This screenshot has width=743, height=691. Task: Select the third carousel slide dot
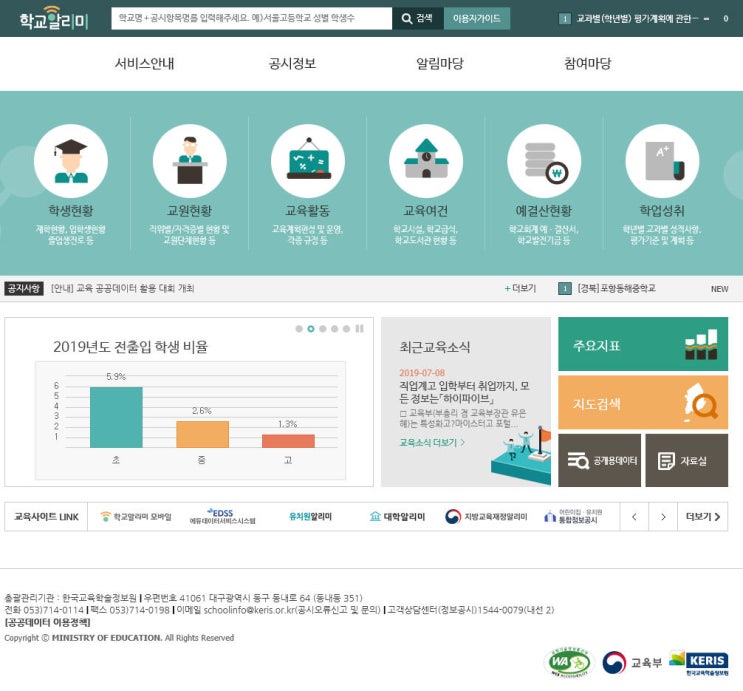323,328
